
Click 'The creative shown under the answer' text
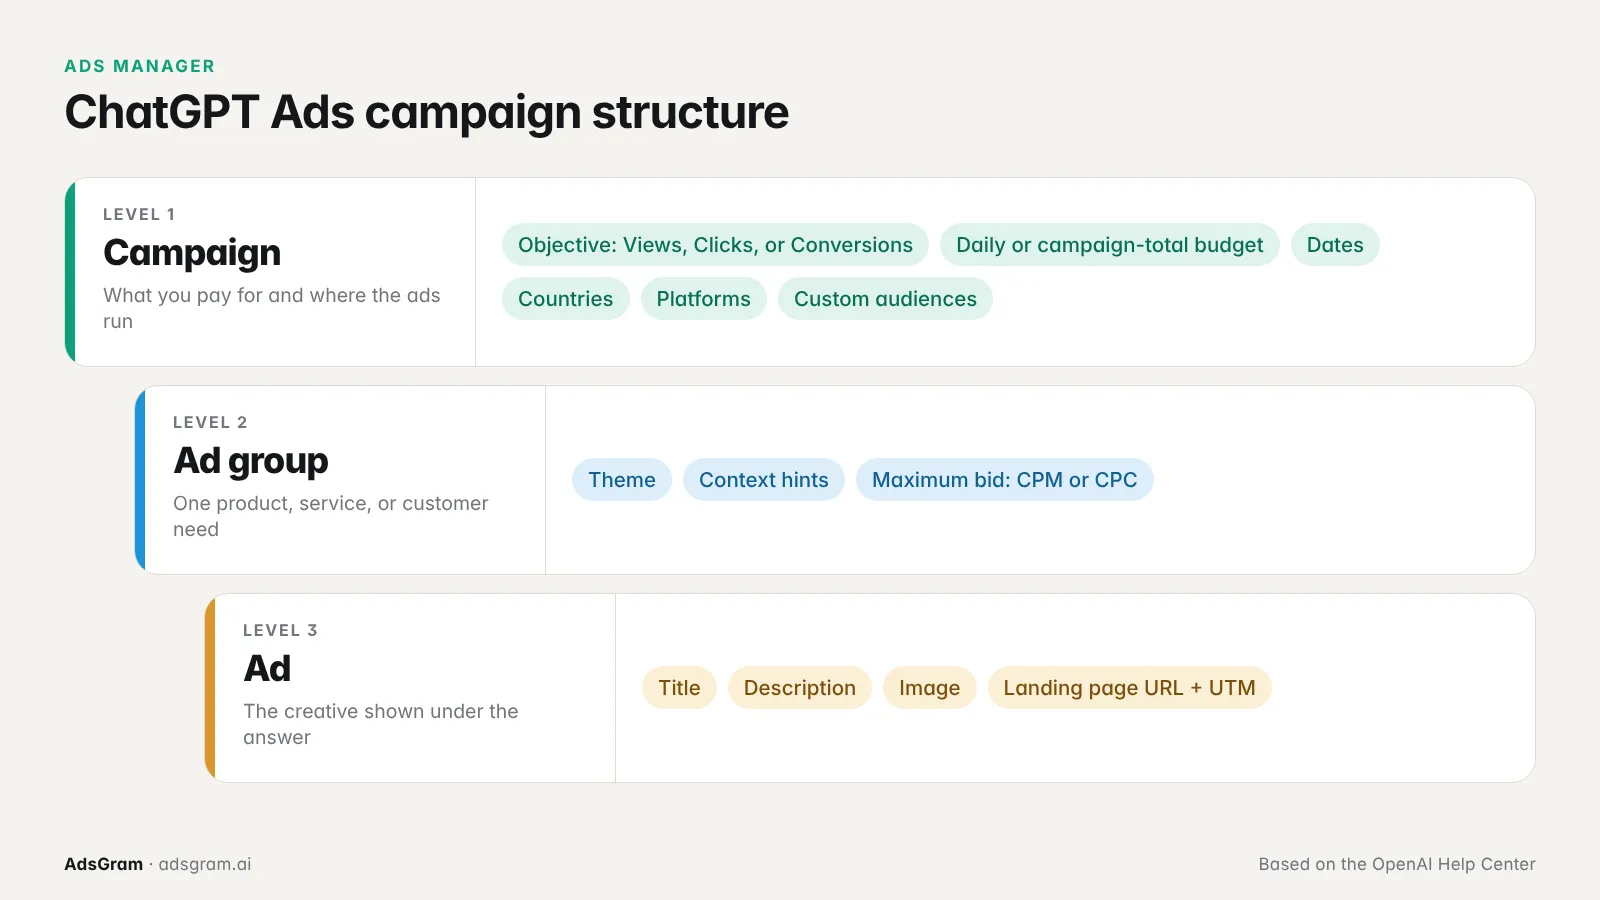point(381,724)
